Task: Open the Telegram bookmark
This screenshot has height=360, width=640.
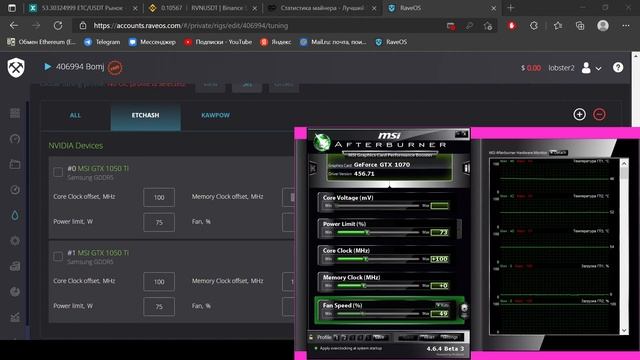Action: coord(102,42)
